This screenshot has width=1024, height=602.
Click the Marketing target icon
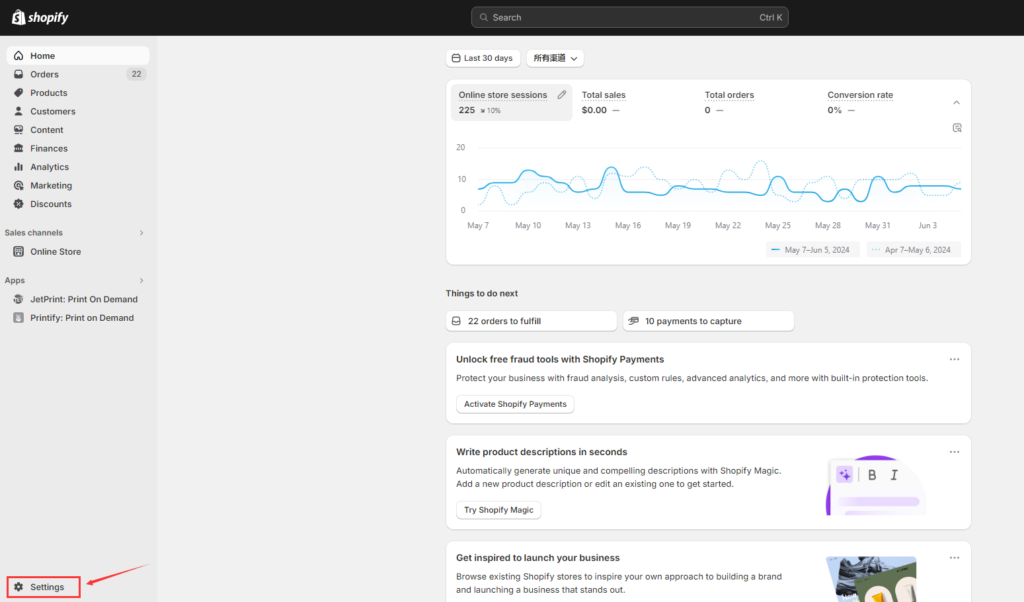point(18,185)
